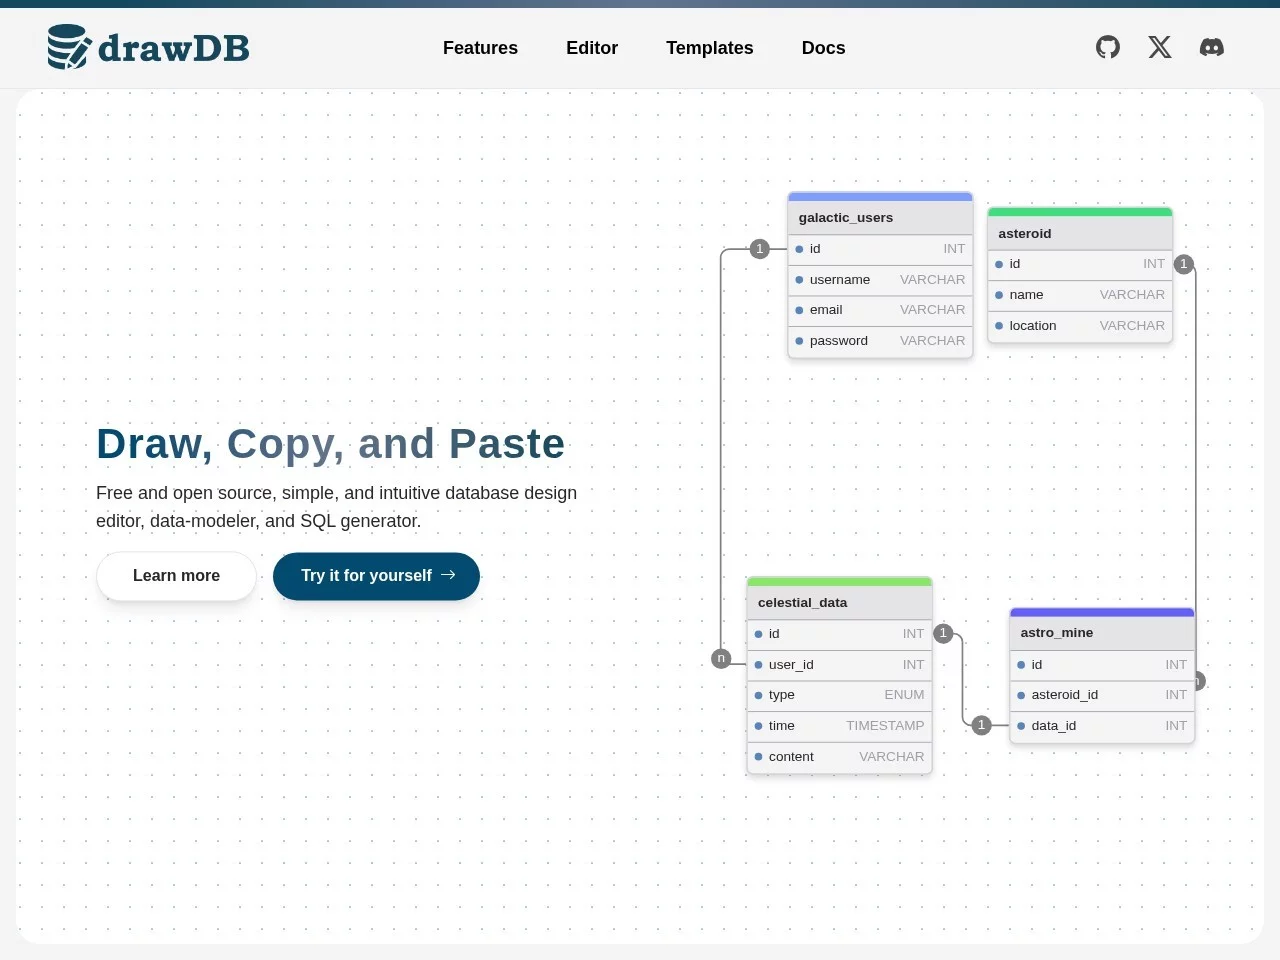Open the Discord community icon

tap(1211, 47)
